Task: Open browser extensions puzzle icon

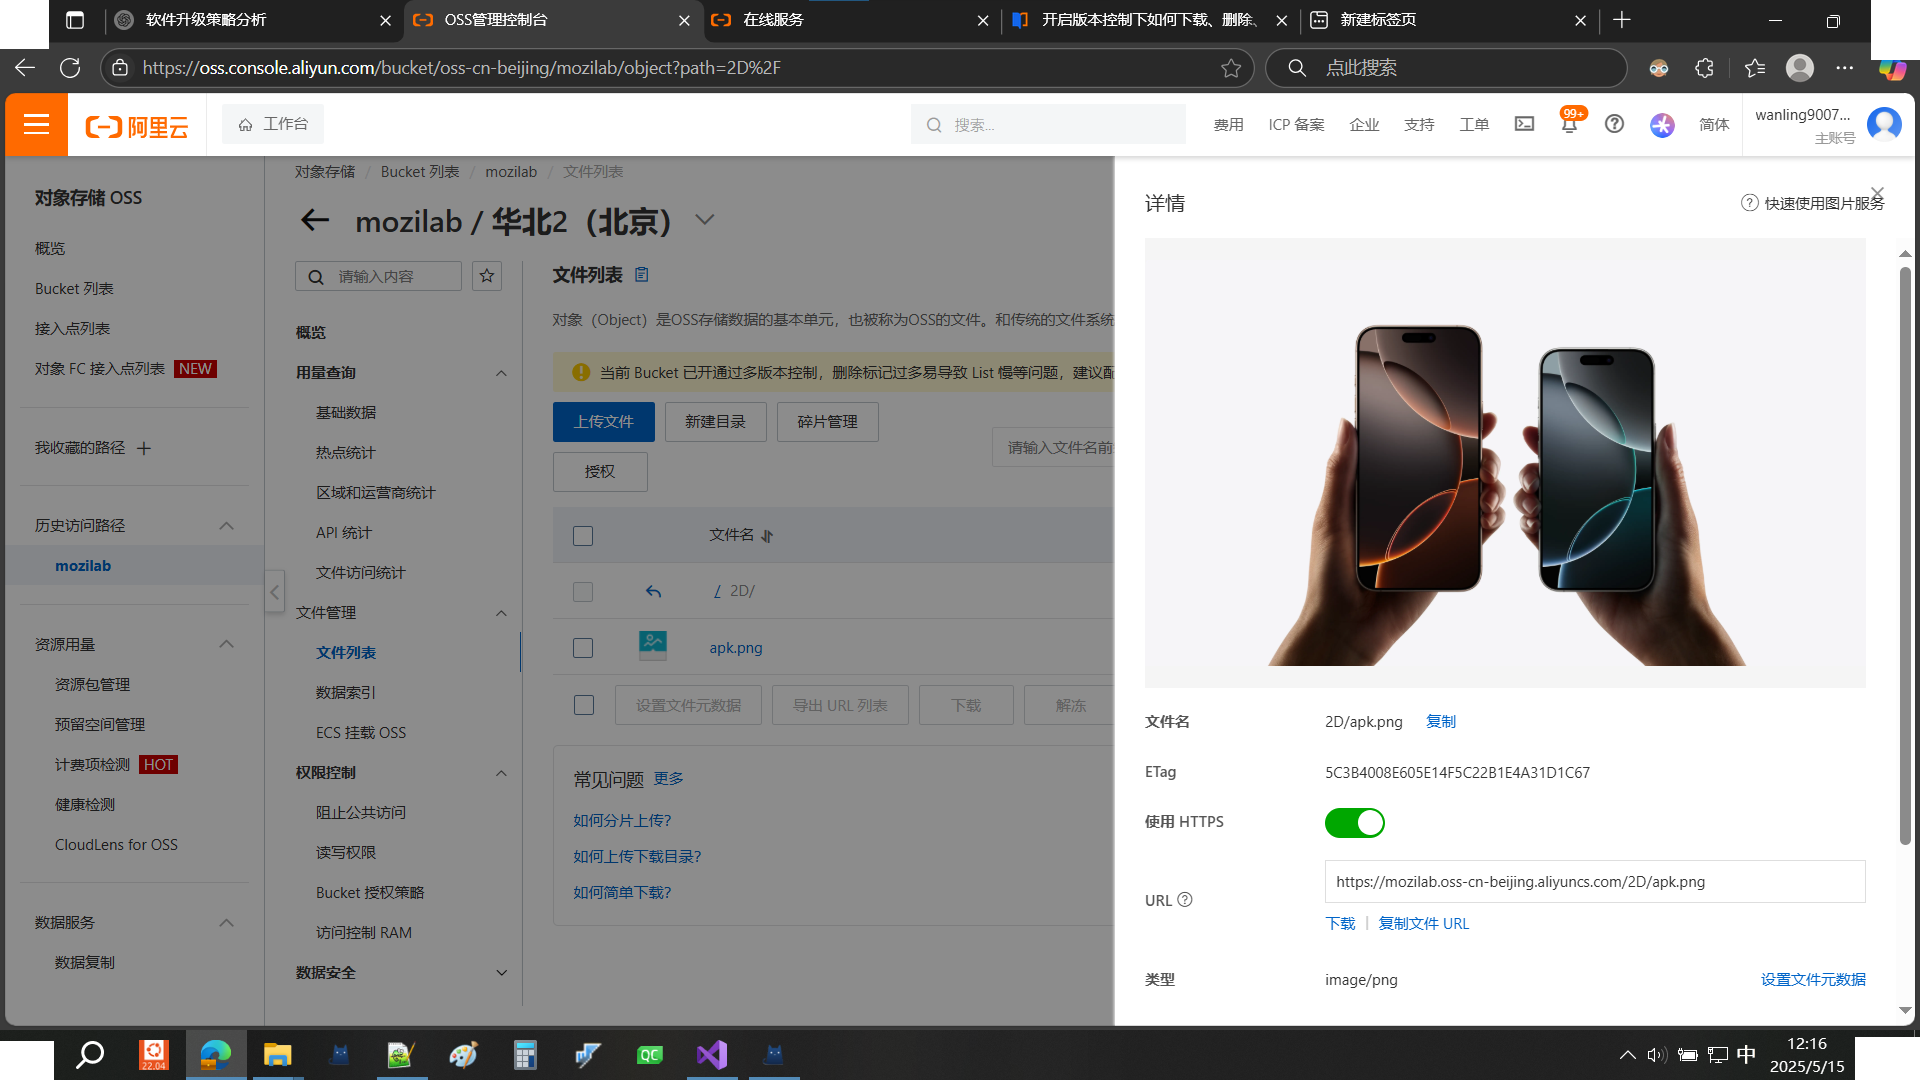Action: pyautogui.click(x=1705, y=68)
